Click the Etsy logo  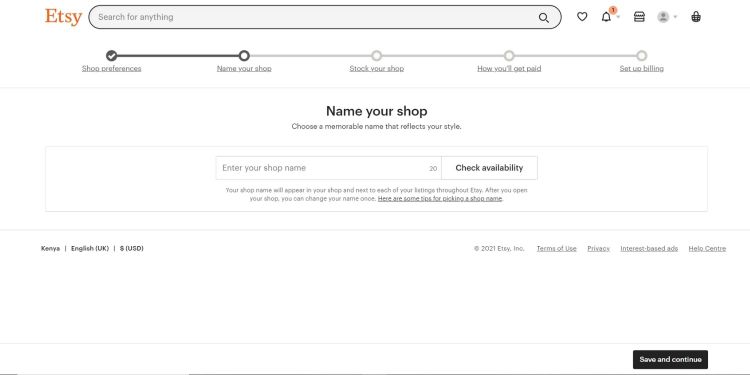[x=64, y=17]
